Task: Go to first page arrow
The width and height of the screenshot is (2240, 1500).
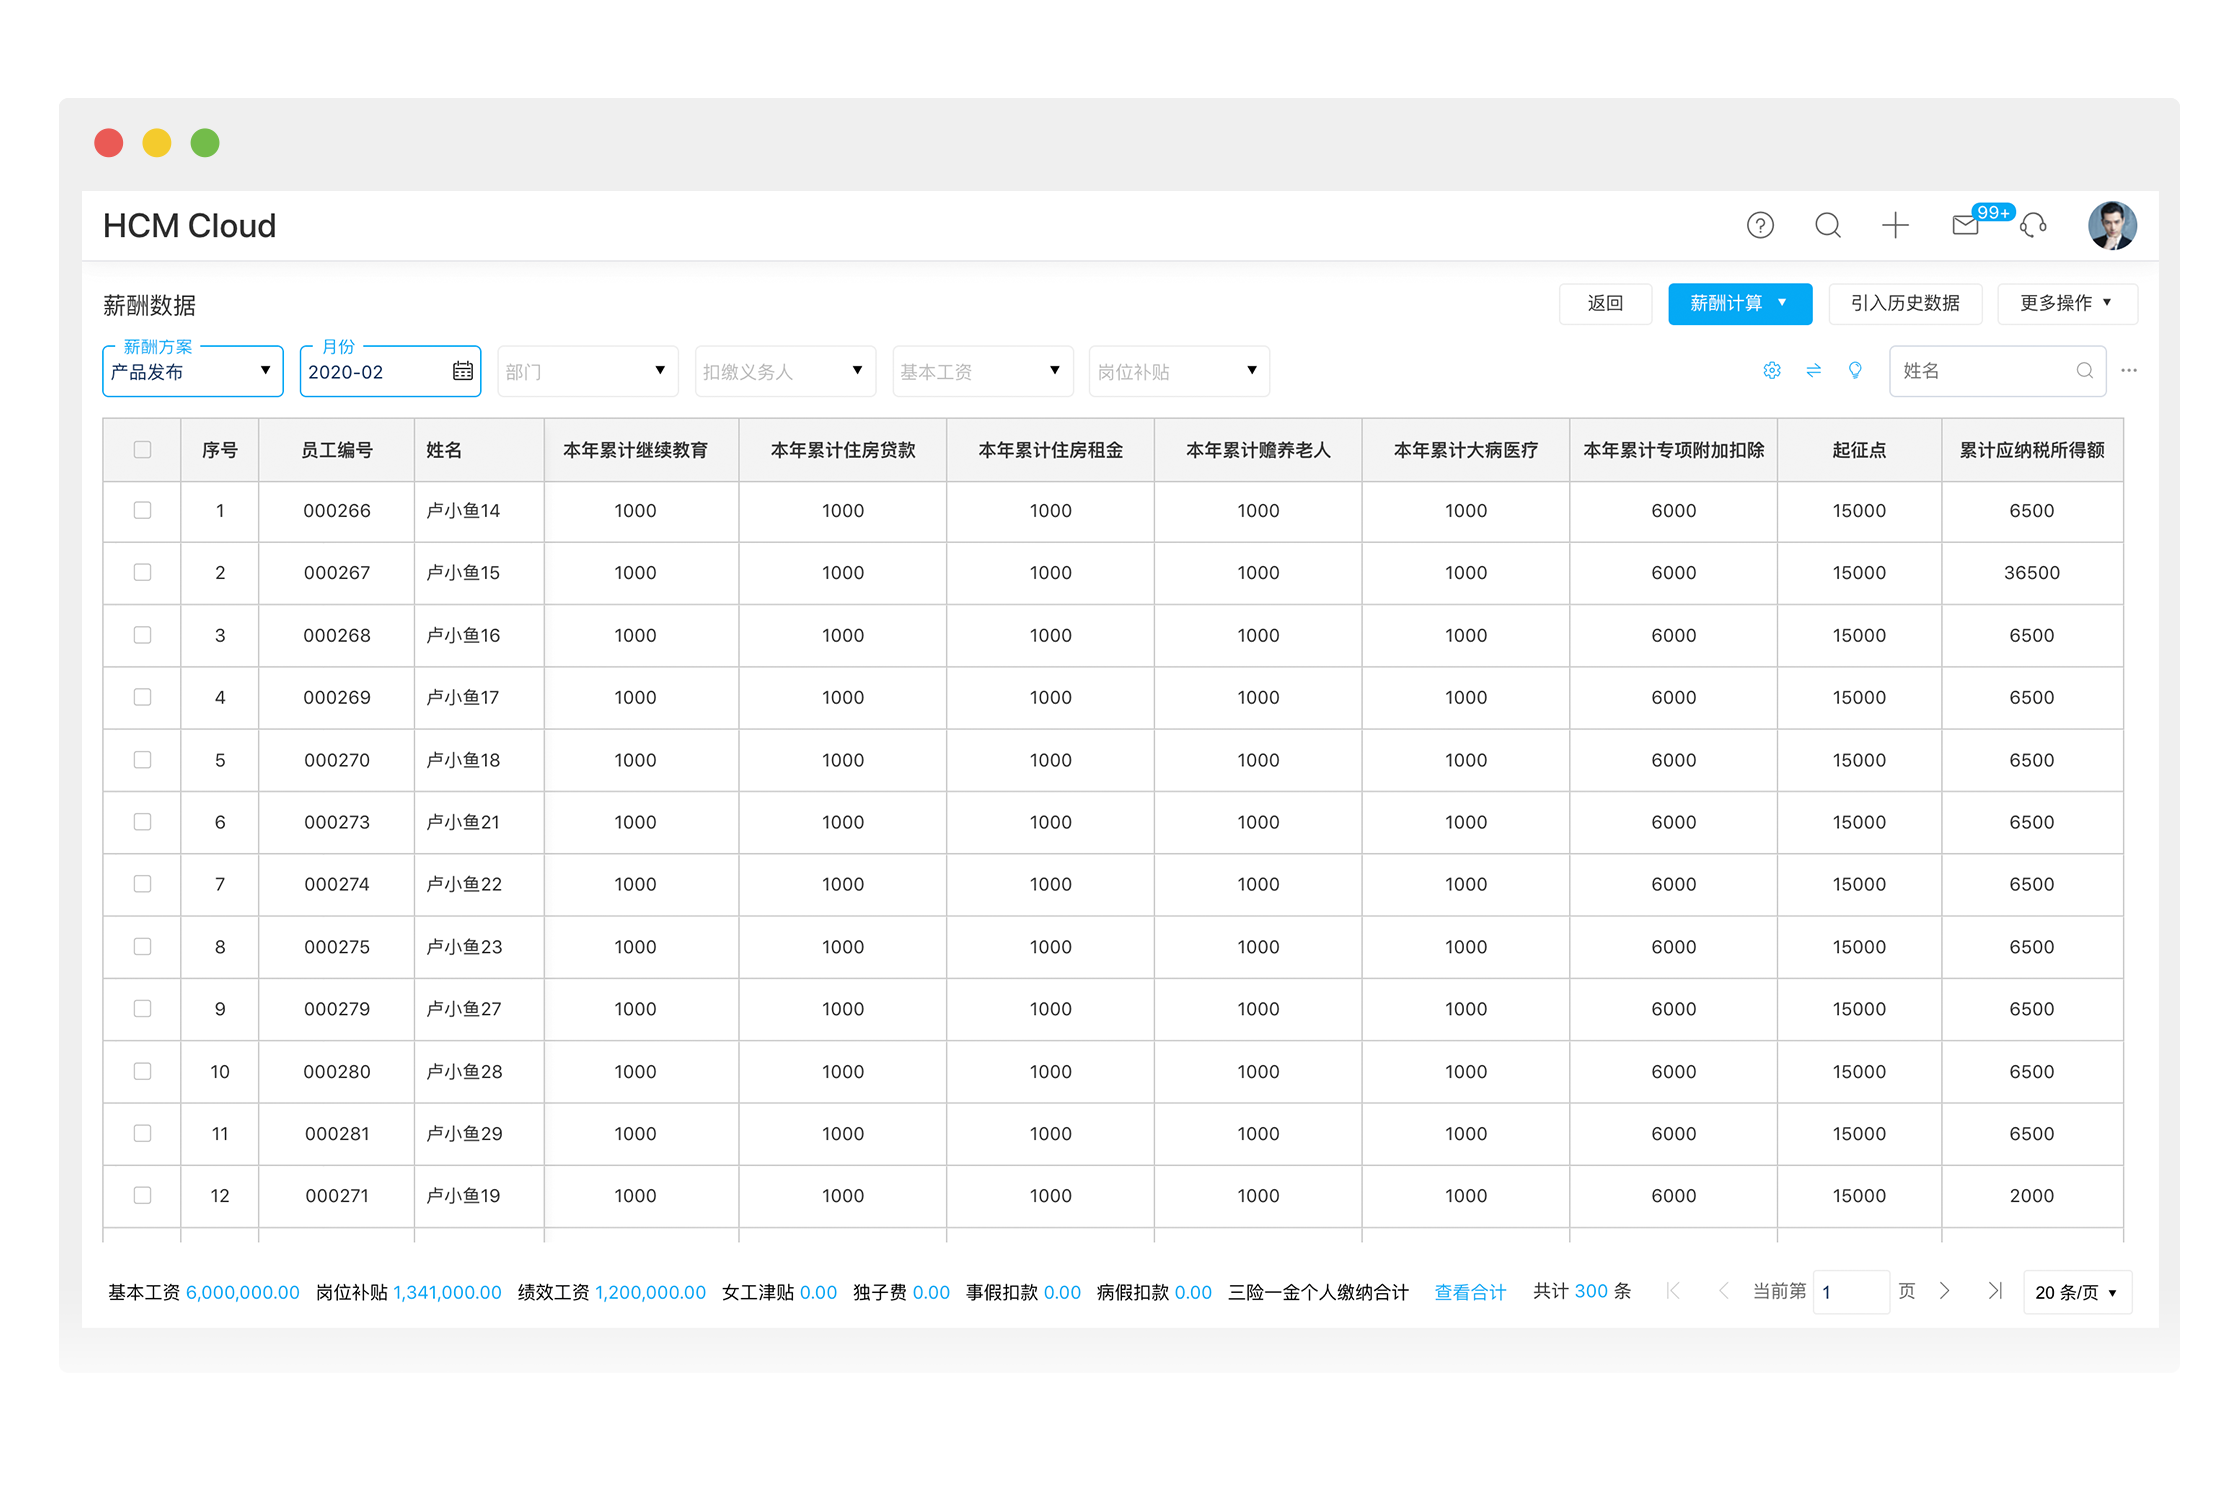Action: 1673,1291
